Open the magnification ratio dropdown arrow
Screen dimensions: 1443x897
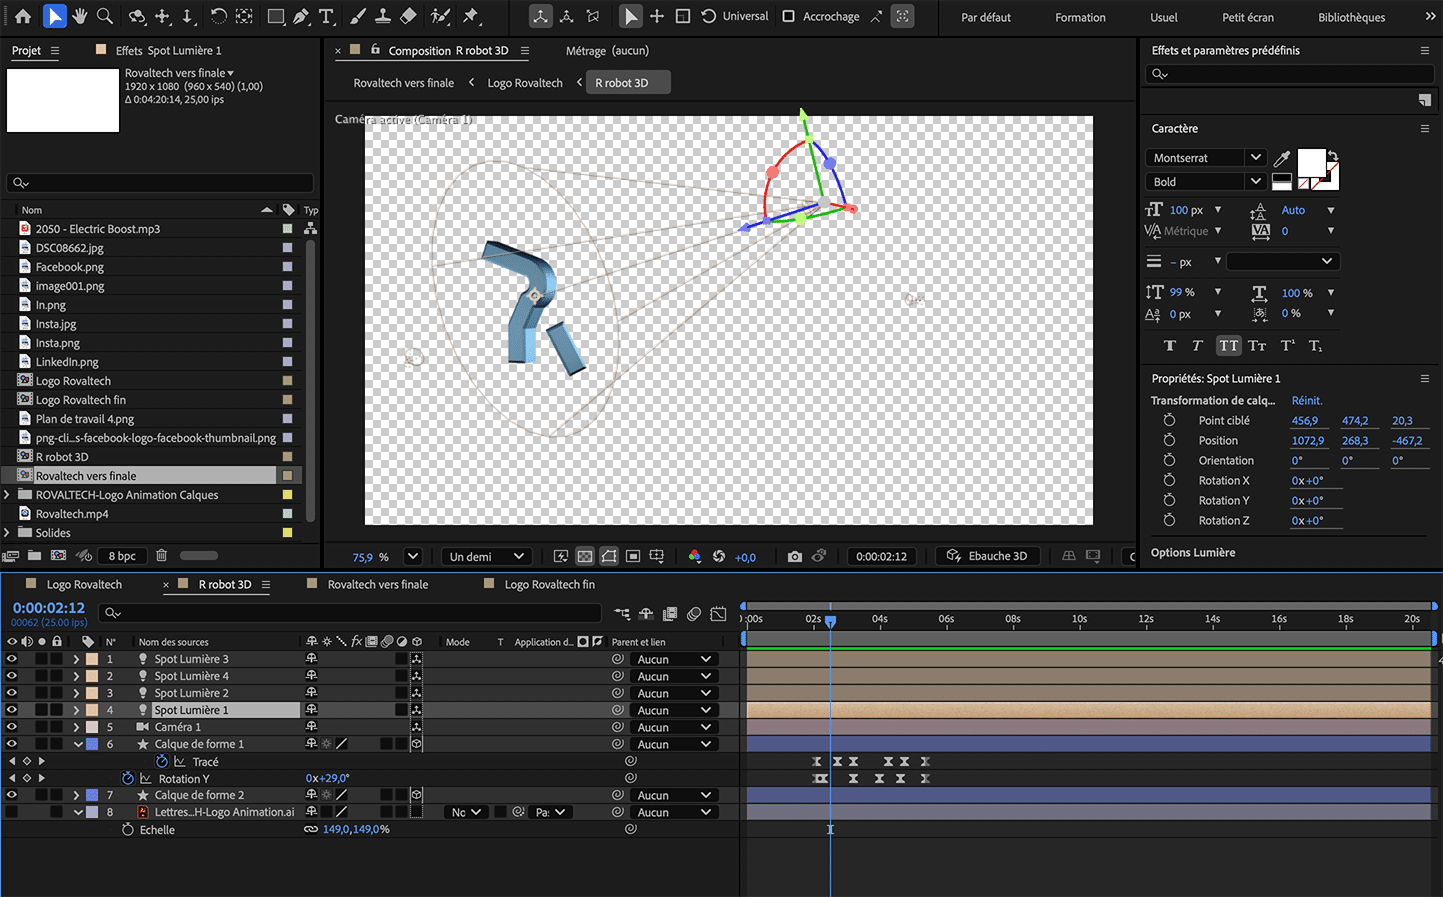[x=412, y=556]
